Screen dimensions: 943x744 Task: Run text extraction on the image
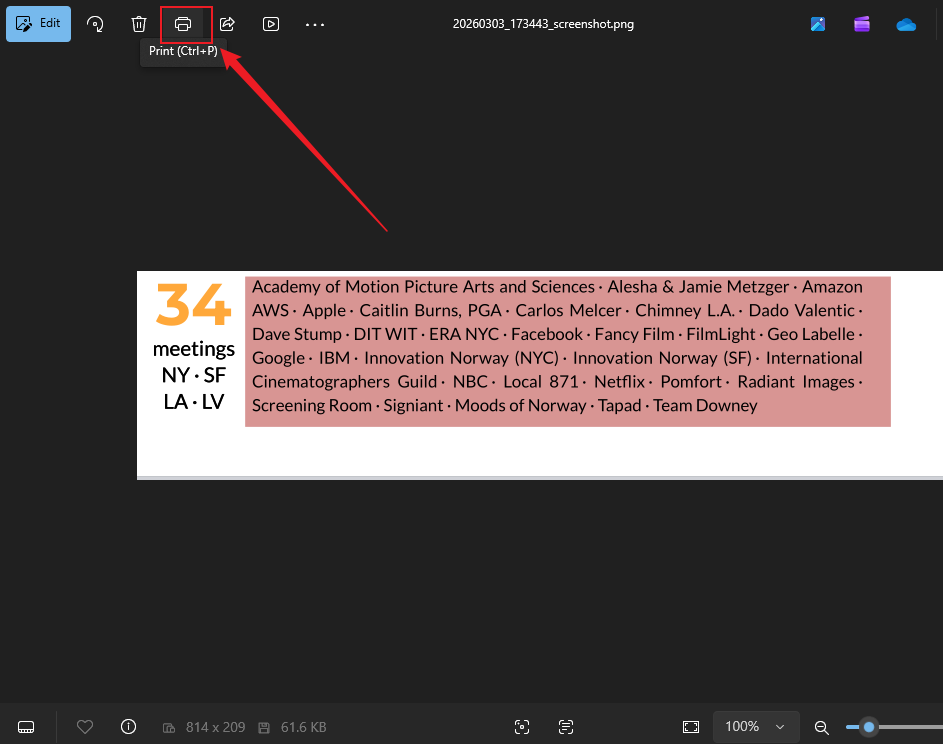point(565,727)
